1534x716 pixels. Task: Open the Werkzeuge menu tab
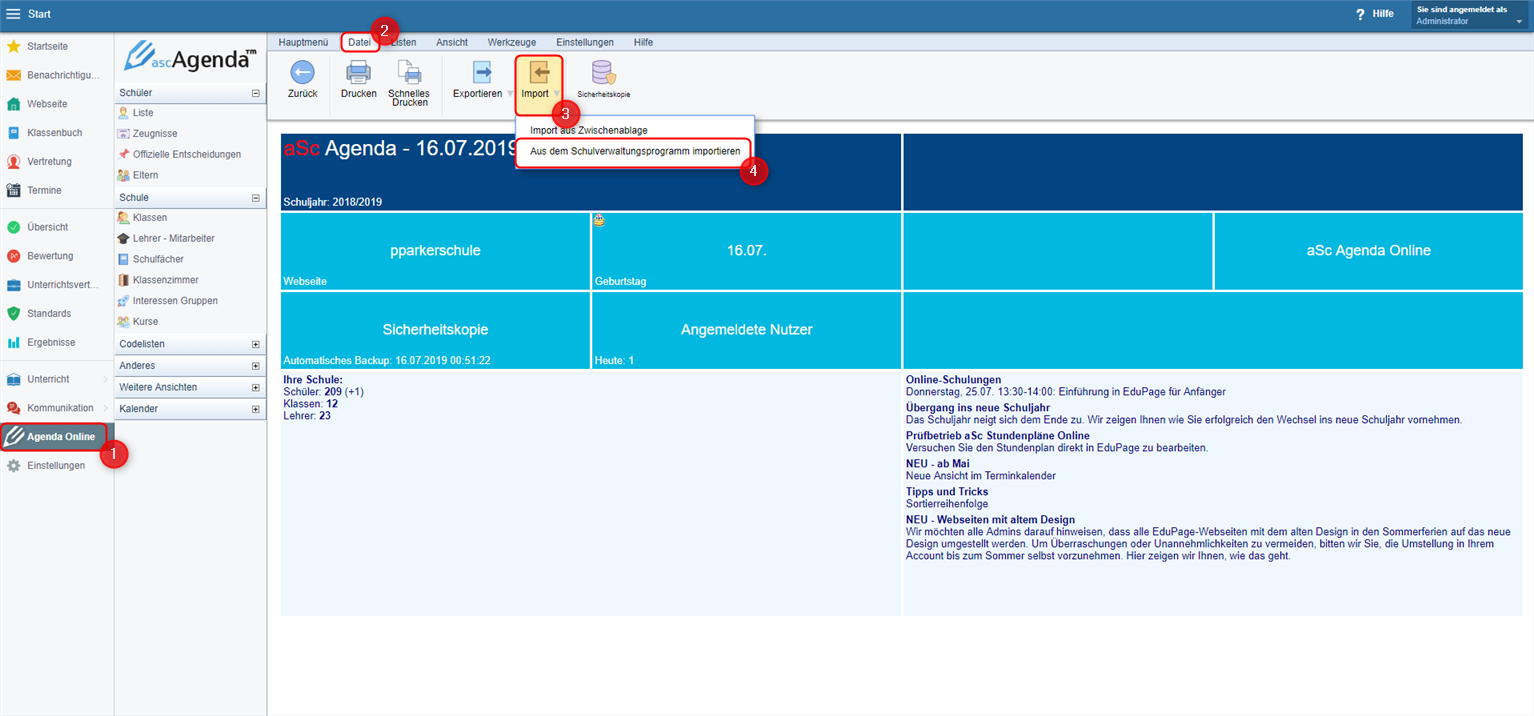pos(512,43)
